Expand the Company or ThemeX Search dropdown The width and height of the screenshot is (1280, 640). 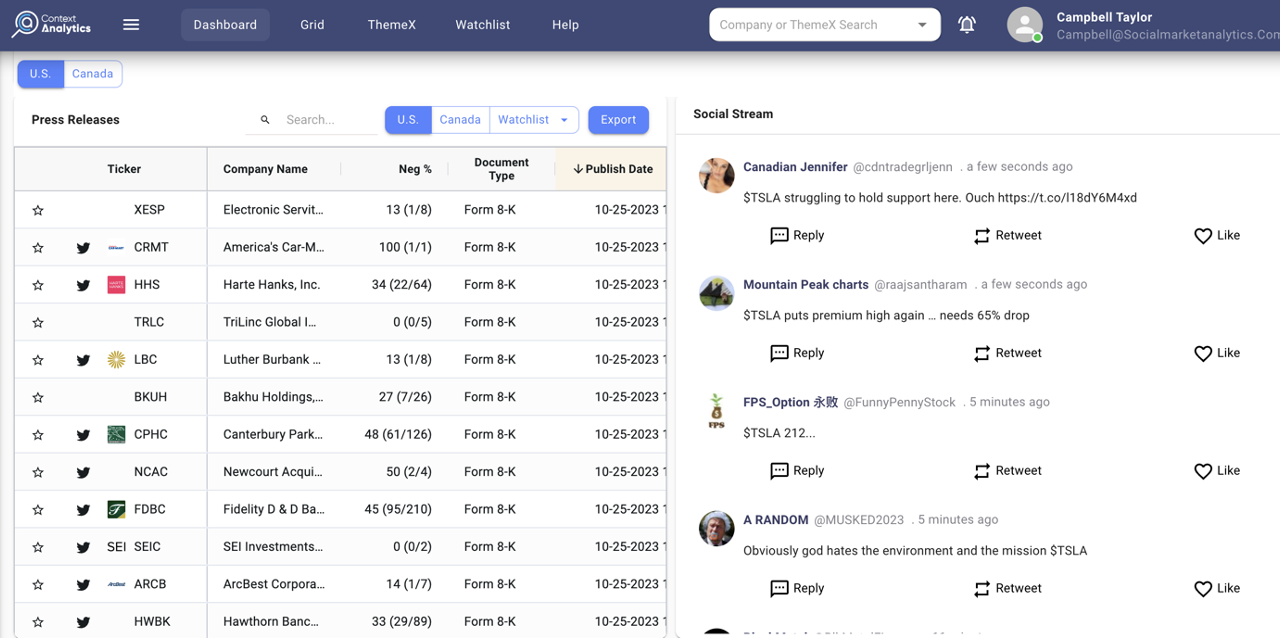pos(921,24)
